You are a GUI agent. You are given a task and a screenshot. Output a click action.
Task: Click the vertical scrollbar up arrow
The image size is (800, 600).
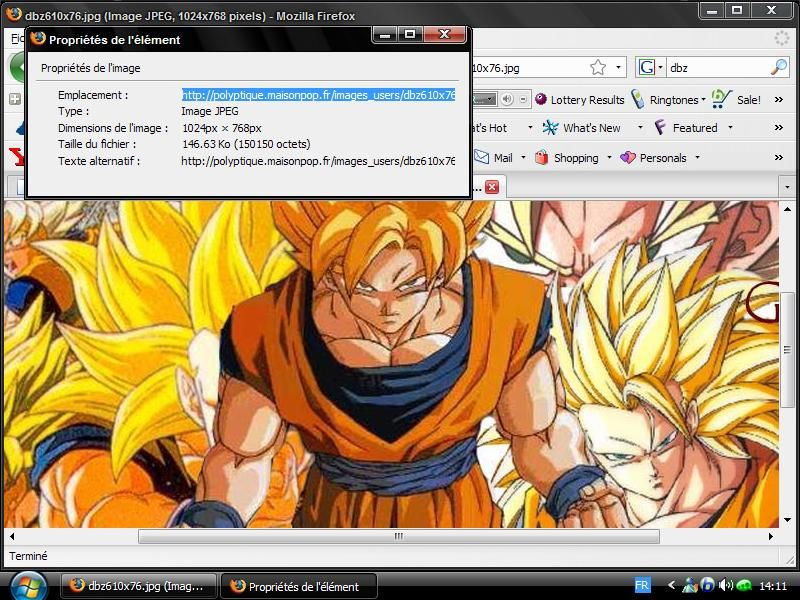pos(787,209)
